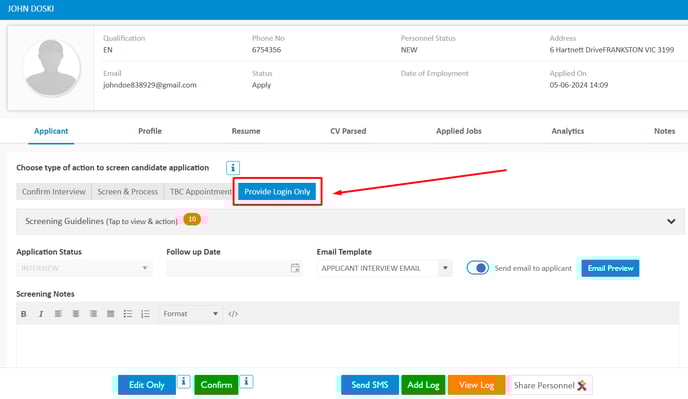Insert bulleted list in Screening Notes
The image size is (688, 399).
pyautogui.click(x=128, y=314)
